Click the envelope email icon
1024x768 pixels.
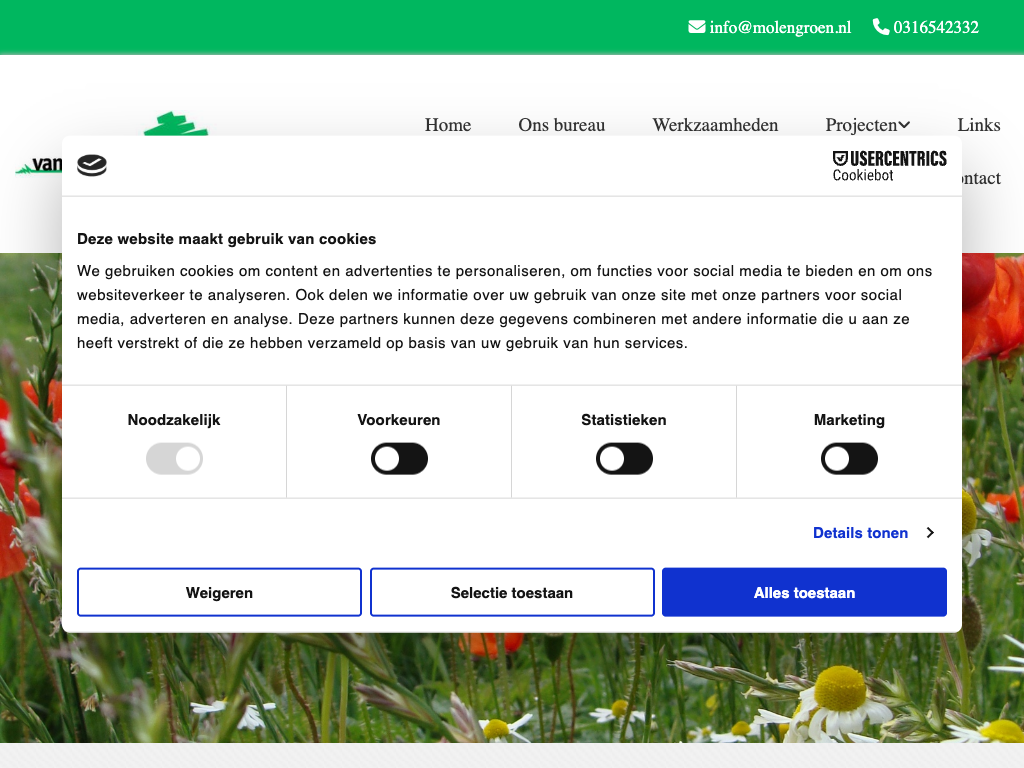697,27
